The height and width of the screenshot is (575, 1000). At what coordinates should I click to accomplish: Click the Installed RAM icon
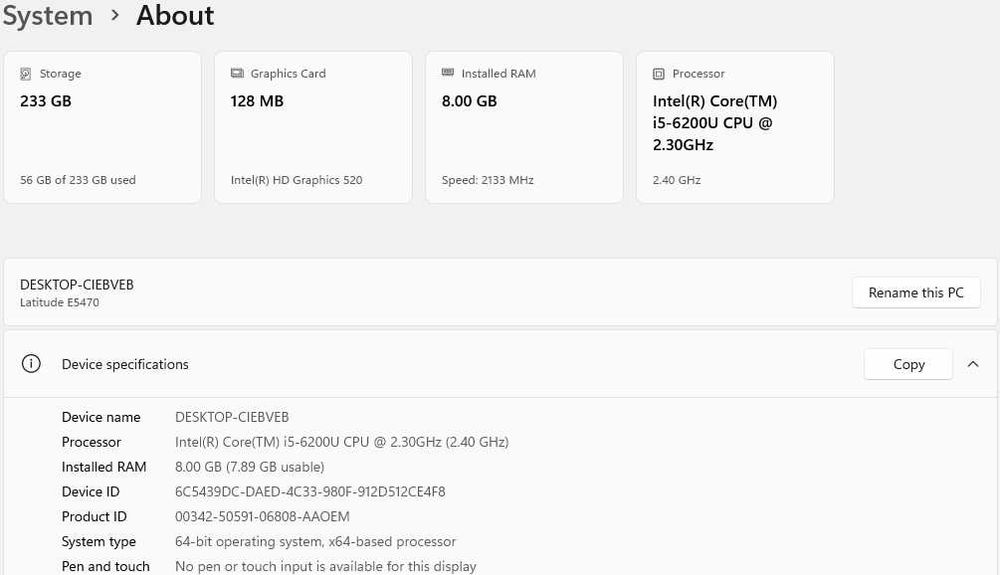[447, 74]
